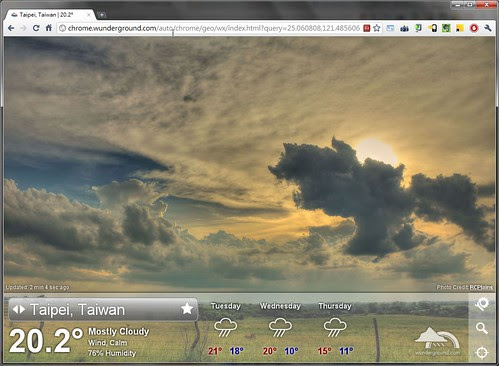Click the address bar URL field
This screenshot has width=499, height=366.
pyautogui.click(x=213, y=28)
